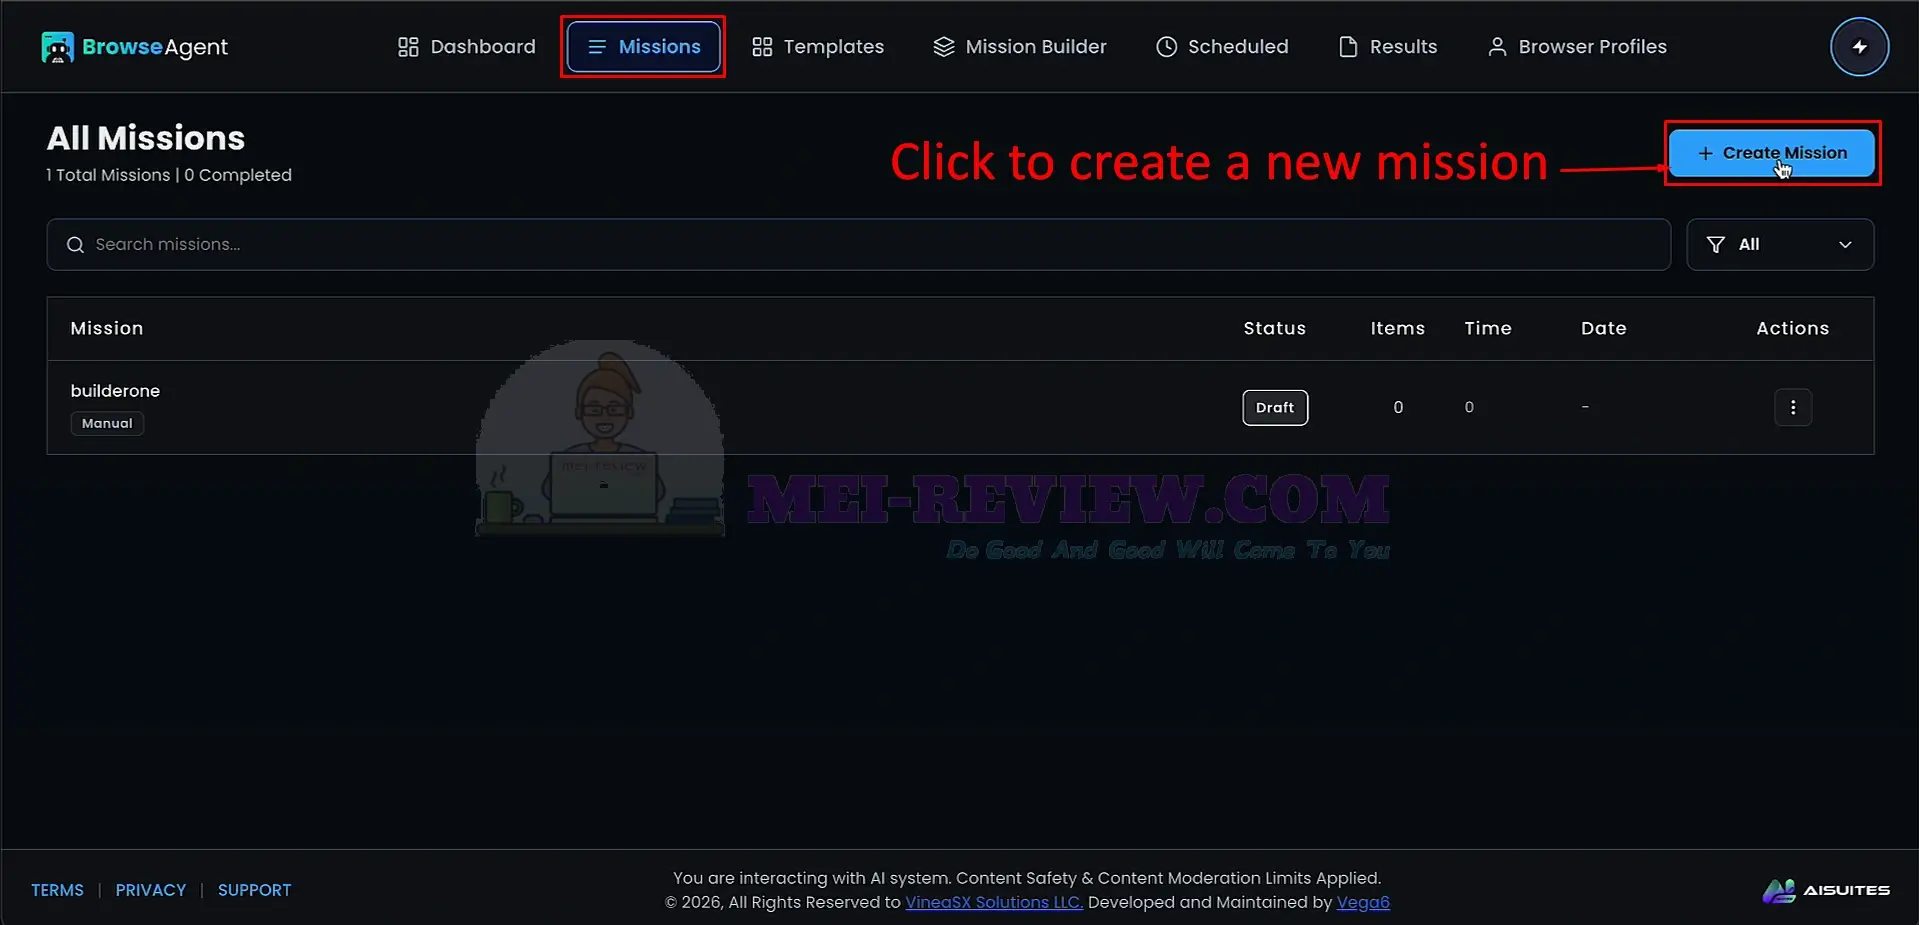The width and height of the screenshot is (1919, 925).
Task: Open the Scheduled tab
Action: pyautogui.click(x=1222, y=47)
